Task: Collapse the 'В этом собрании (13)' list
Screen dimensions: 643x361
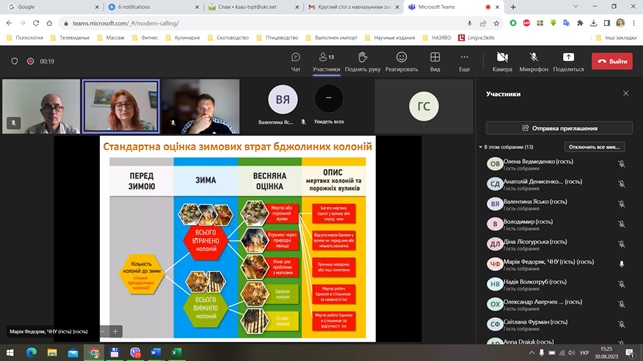Action: coord(481,147)
